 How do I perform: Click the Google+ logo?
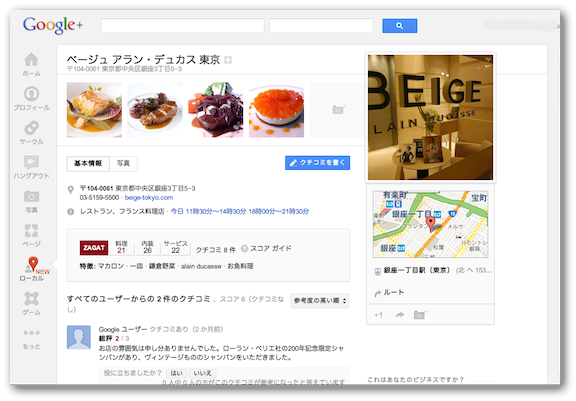(53, 25)
